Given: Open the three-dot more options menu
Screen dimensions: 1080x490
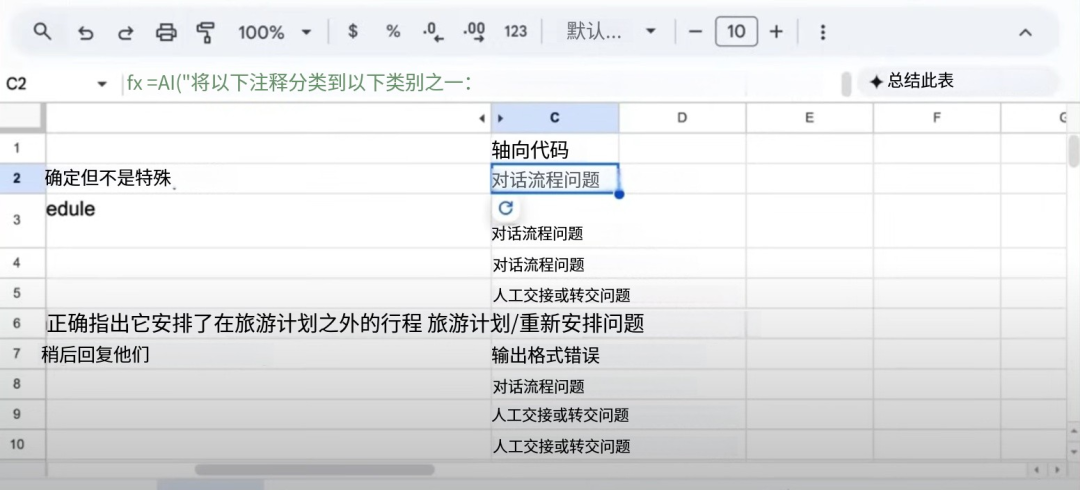Looking at the screenshot, I should (x=823, y=32).
